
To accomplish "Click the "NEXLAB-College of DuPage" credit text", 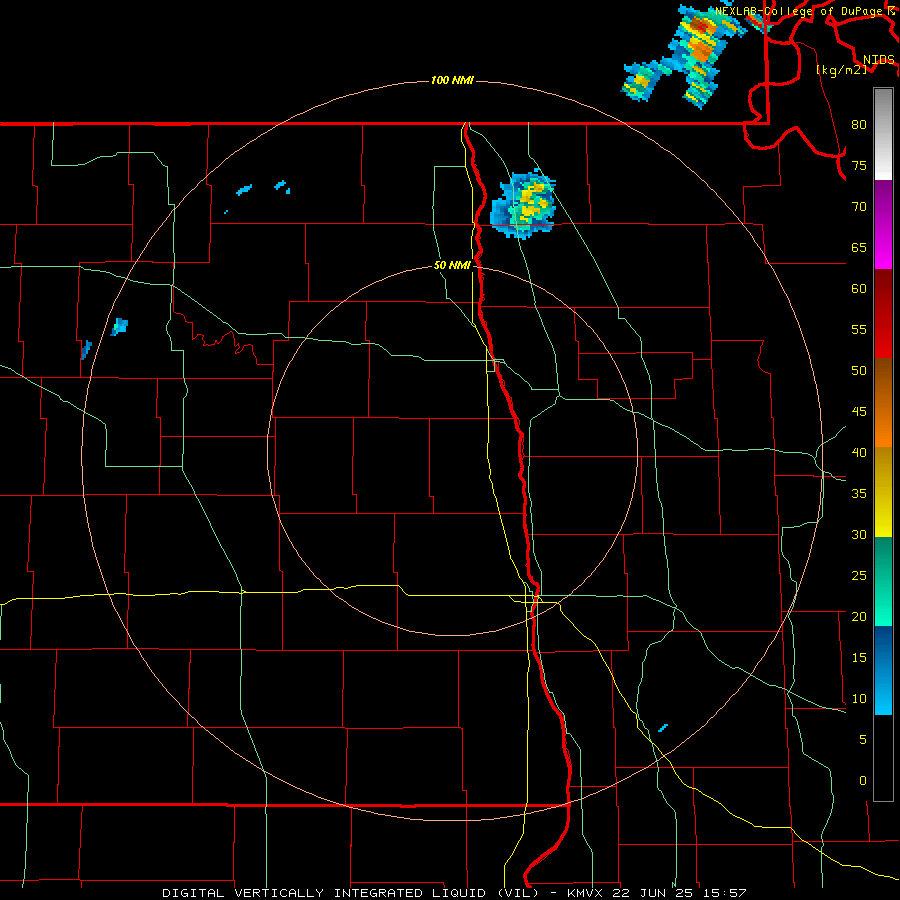I will (x=800, y=11).
